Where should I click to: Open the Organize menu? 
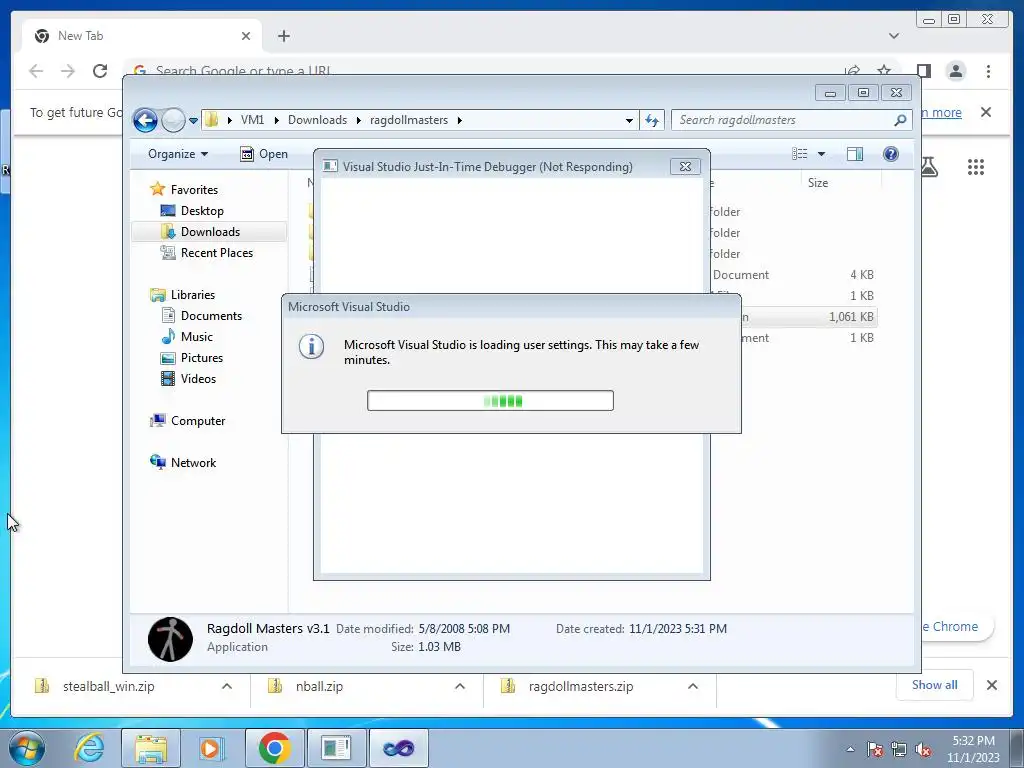[x=178, y=154]
